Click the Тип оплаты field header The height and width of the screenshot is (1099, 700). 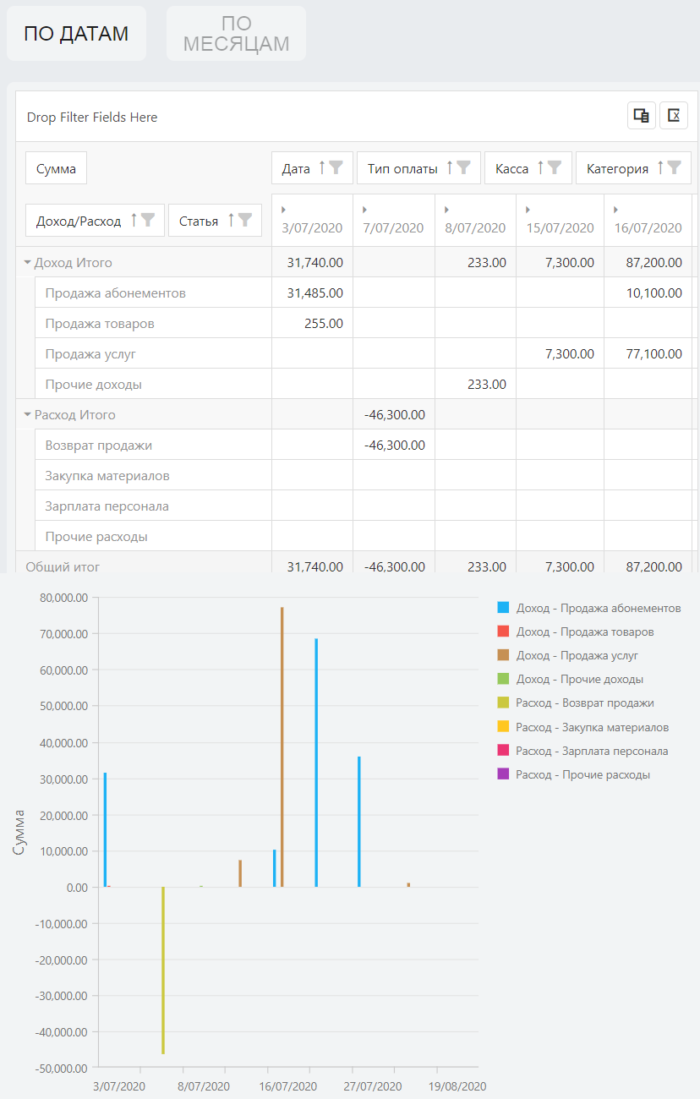tap(418, 168)
